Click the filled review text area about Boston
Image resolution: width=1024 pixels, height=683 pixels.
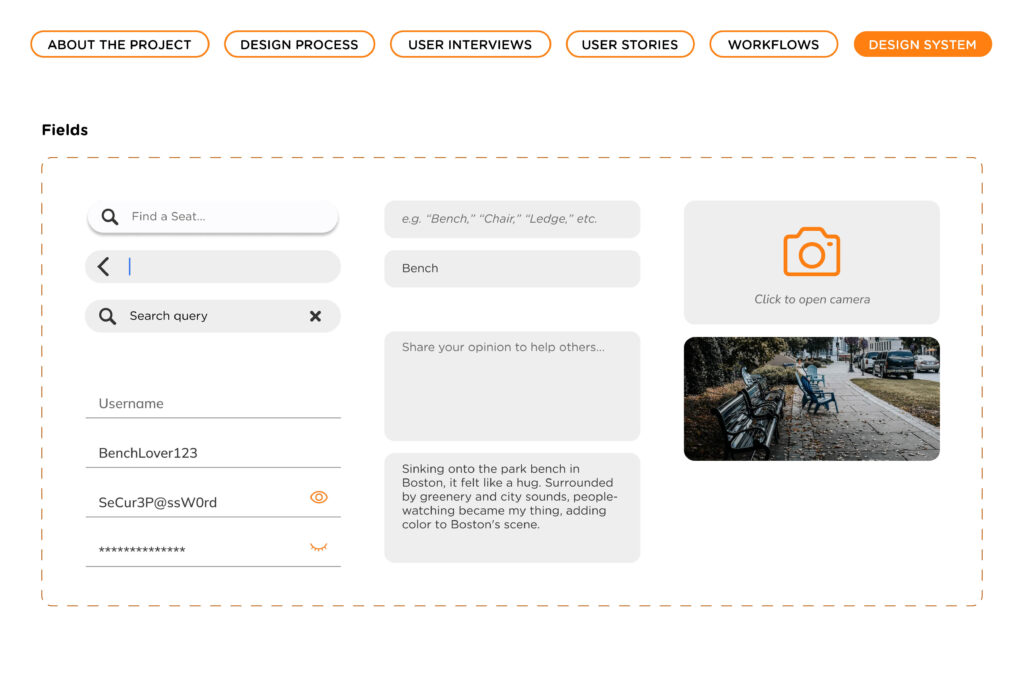coord(512,507)
